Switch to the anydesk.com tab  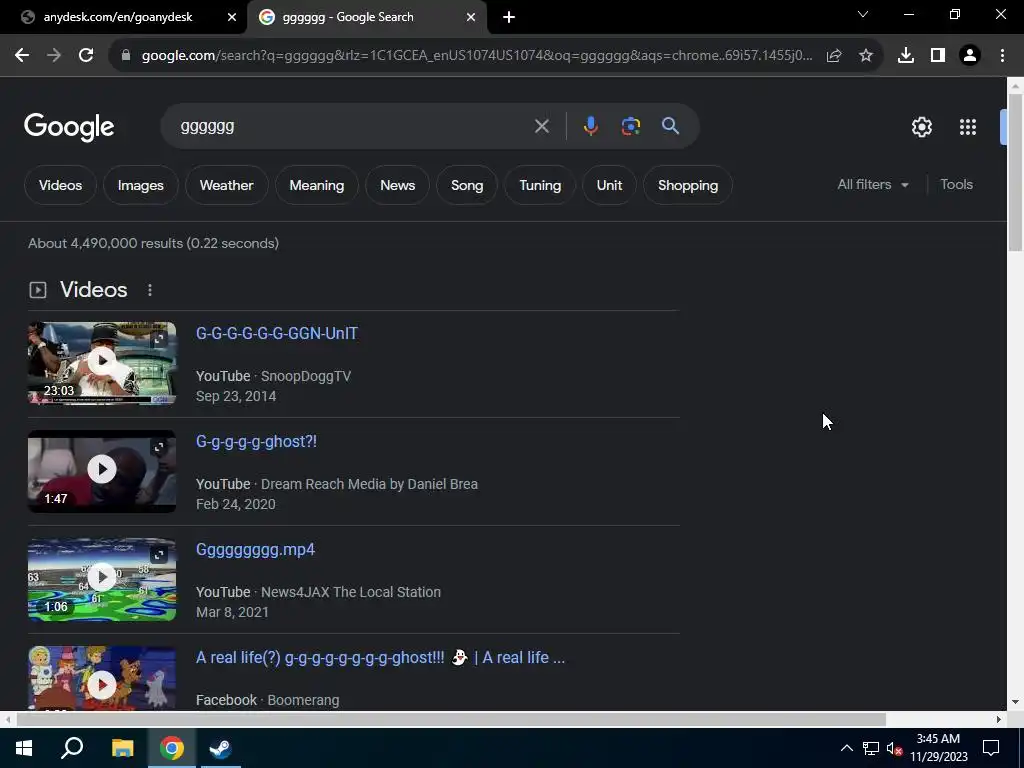click(118, 17)
